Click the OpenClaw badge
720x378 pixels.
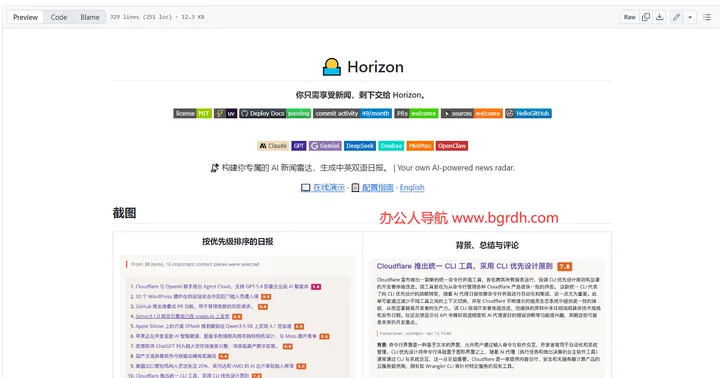[x=452, y=146]
